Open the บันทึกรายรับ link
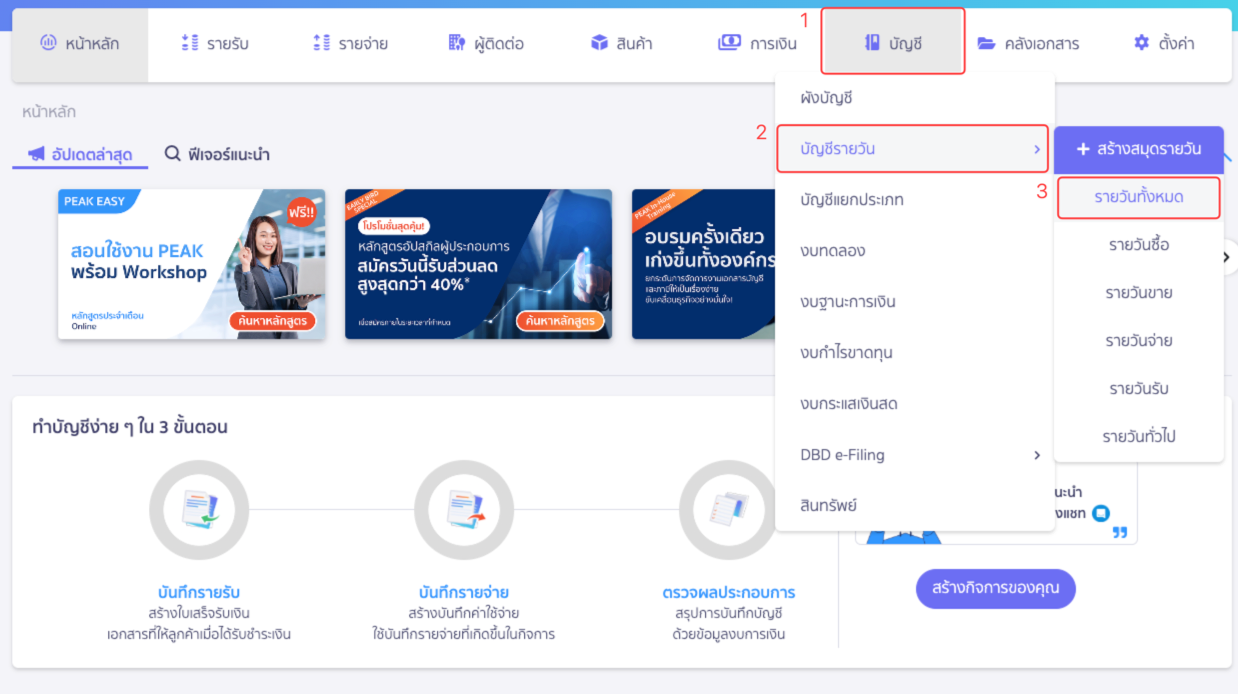The width and height of the screenshot is (1238, 694). pyautogui.click(x=199, y=592)
